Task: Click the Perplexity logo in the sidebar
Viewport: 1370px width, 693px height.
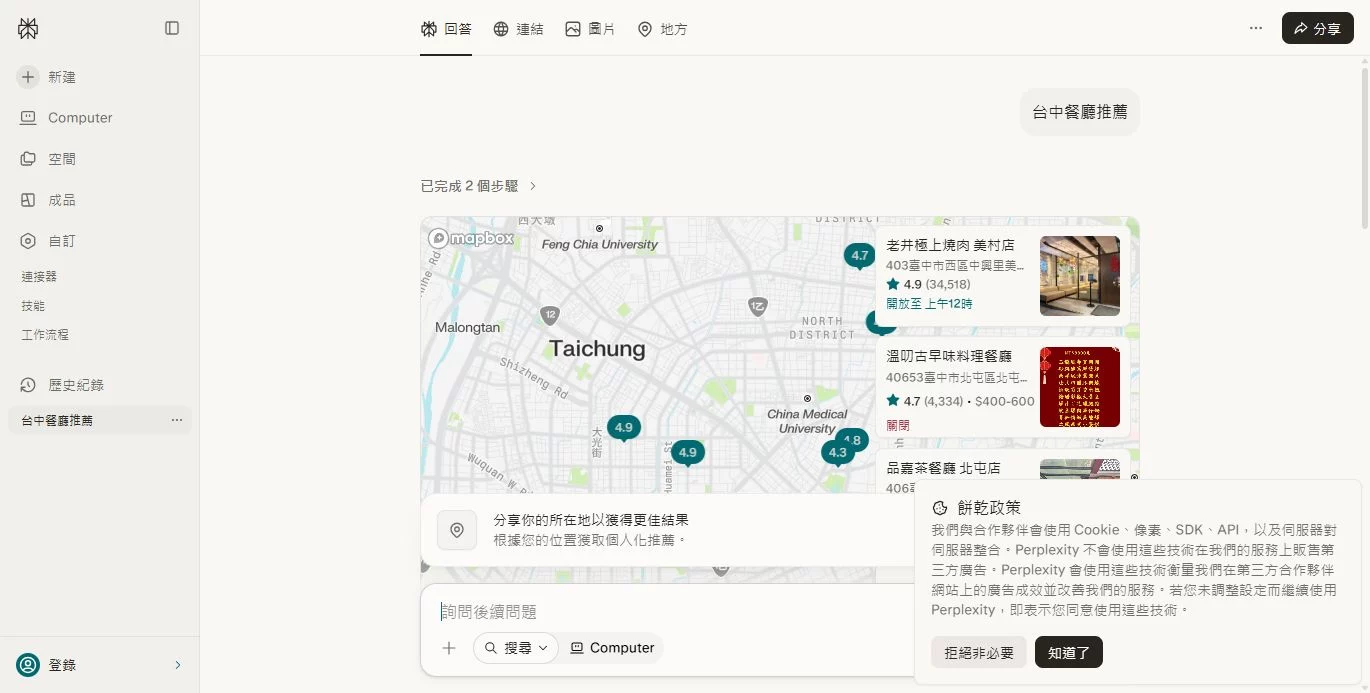Action: pyautogui.click(x=28, y=28)
